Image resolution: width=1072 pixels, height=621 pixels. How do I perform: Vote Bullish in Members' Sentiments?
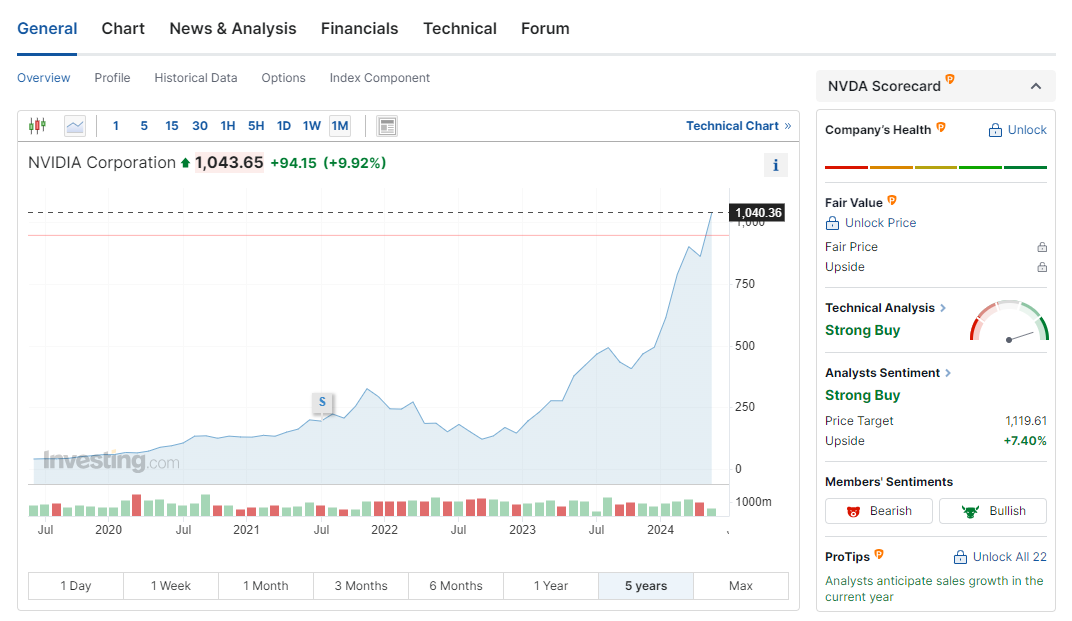[992, 511]
